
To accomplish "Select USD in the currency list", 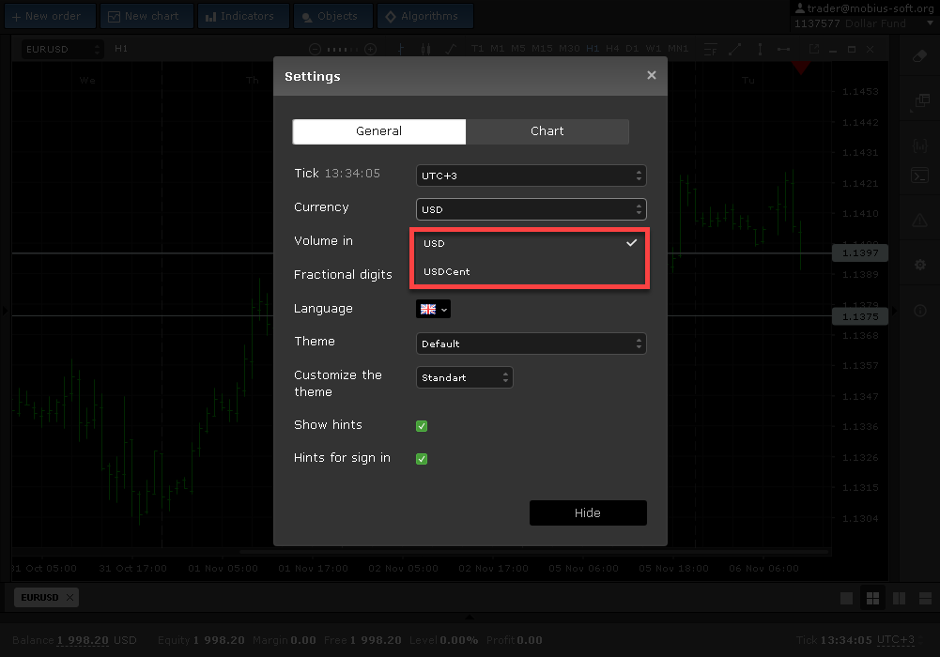I will pos(529,243).
